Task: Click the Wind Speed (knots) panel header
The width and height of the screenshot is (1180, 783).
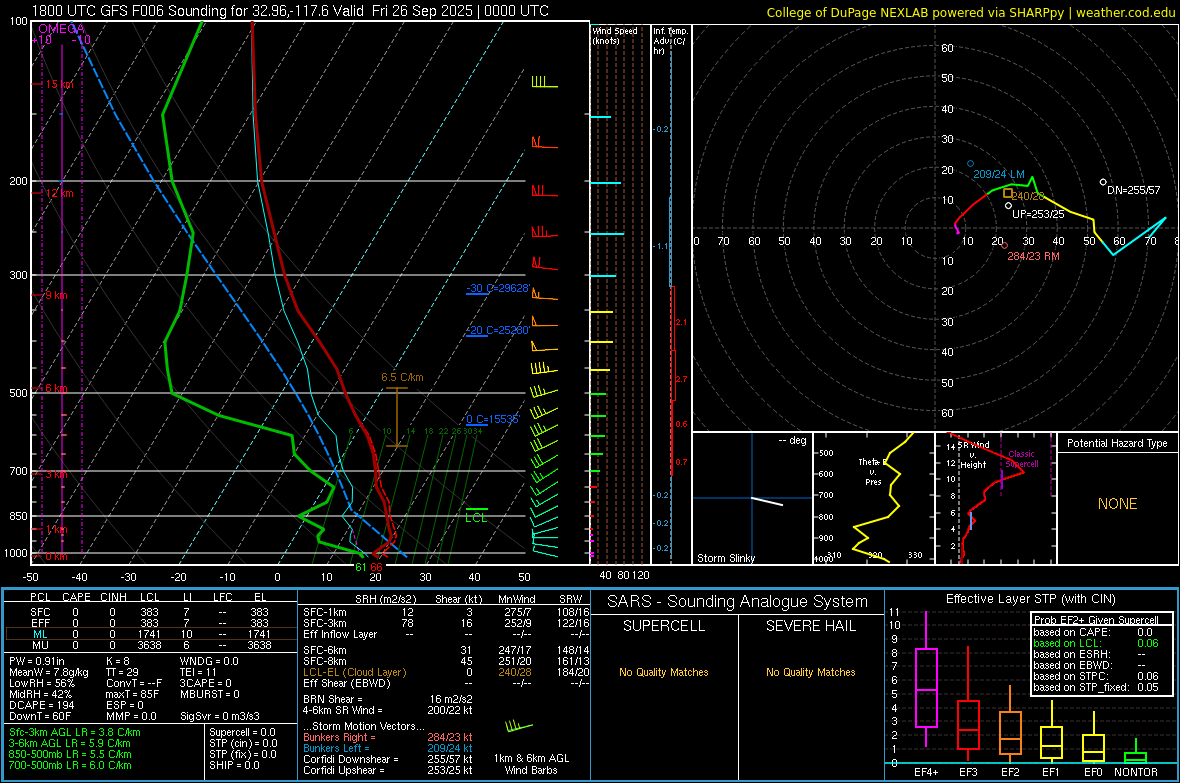Action: click(615, 35)
